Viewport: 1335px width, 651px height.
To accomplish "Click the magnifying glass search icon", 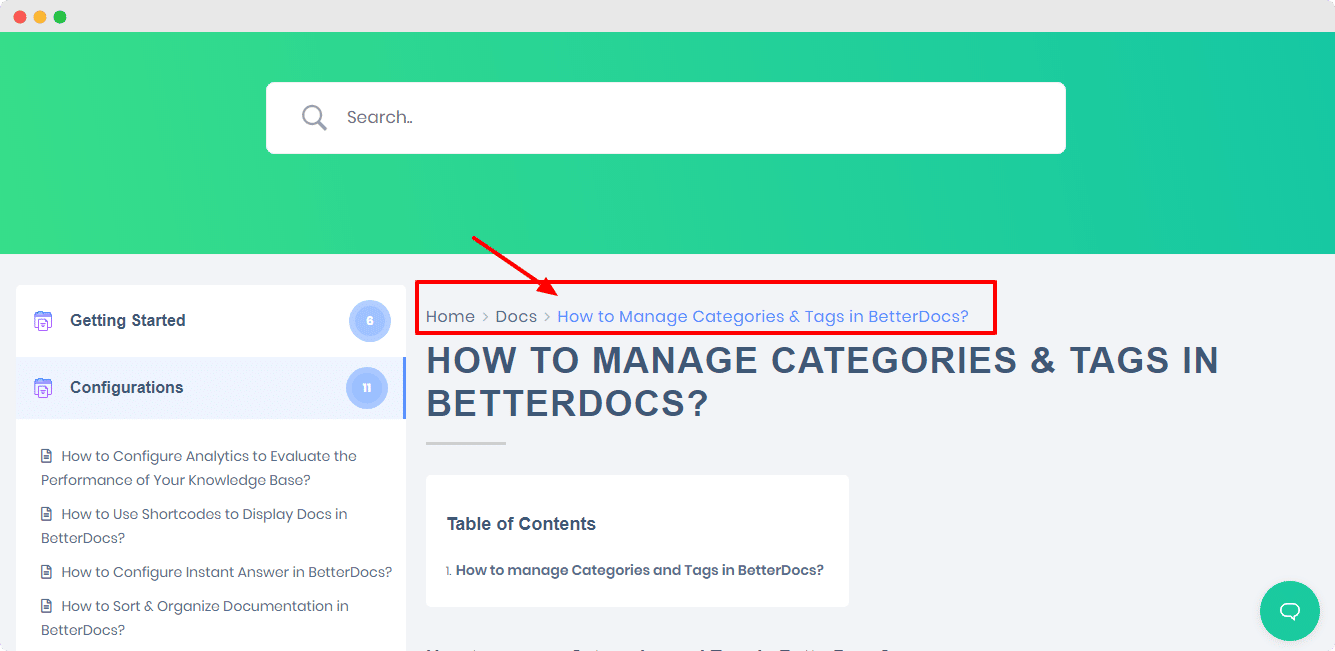I will 314,117.
